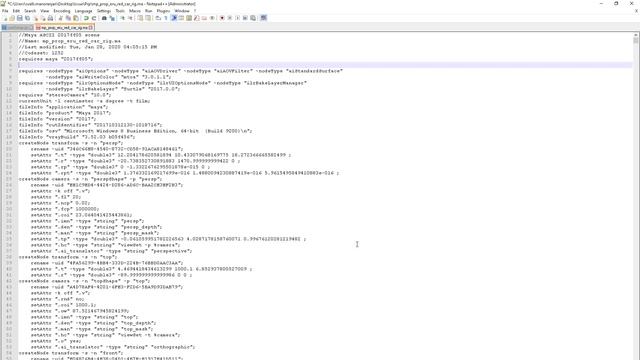Click line 'fileInfo "version" "2017";'

57,119
